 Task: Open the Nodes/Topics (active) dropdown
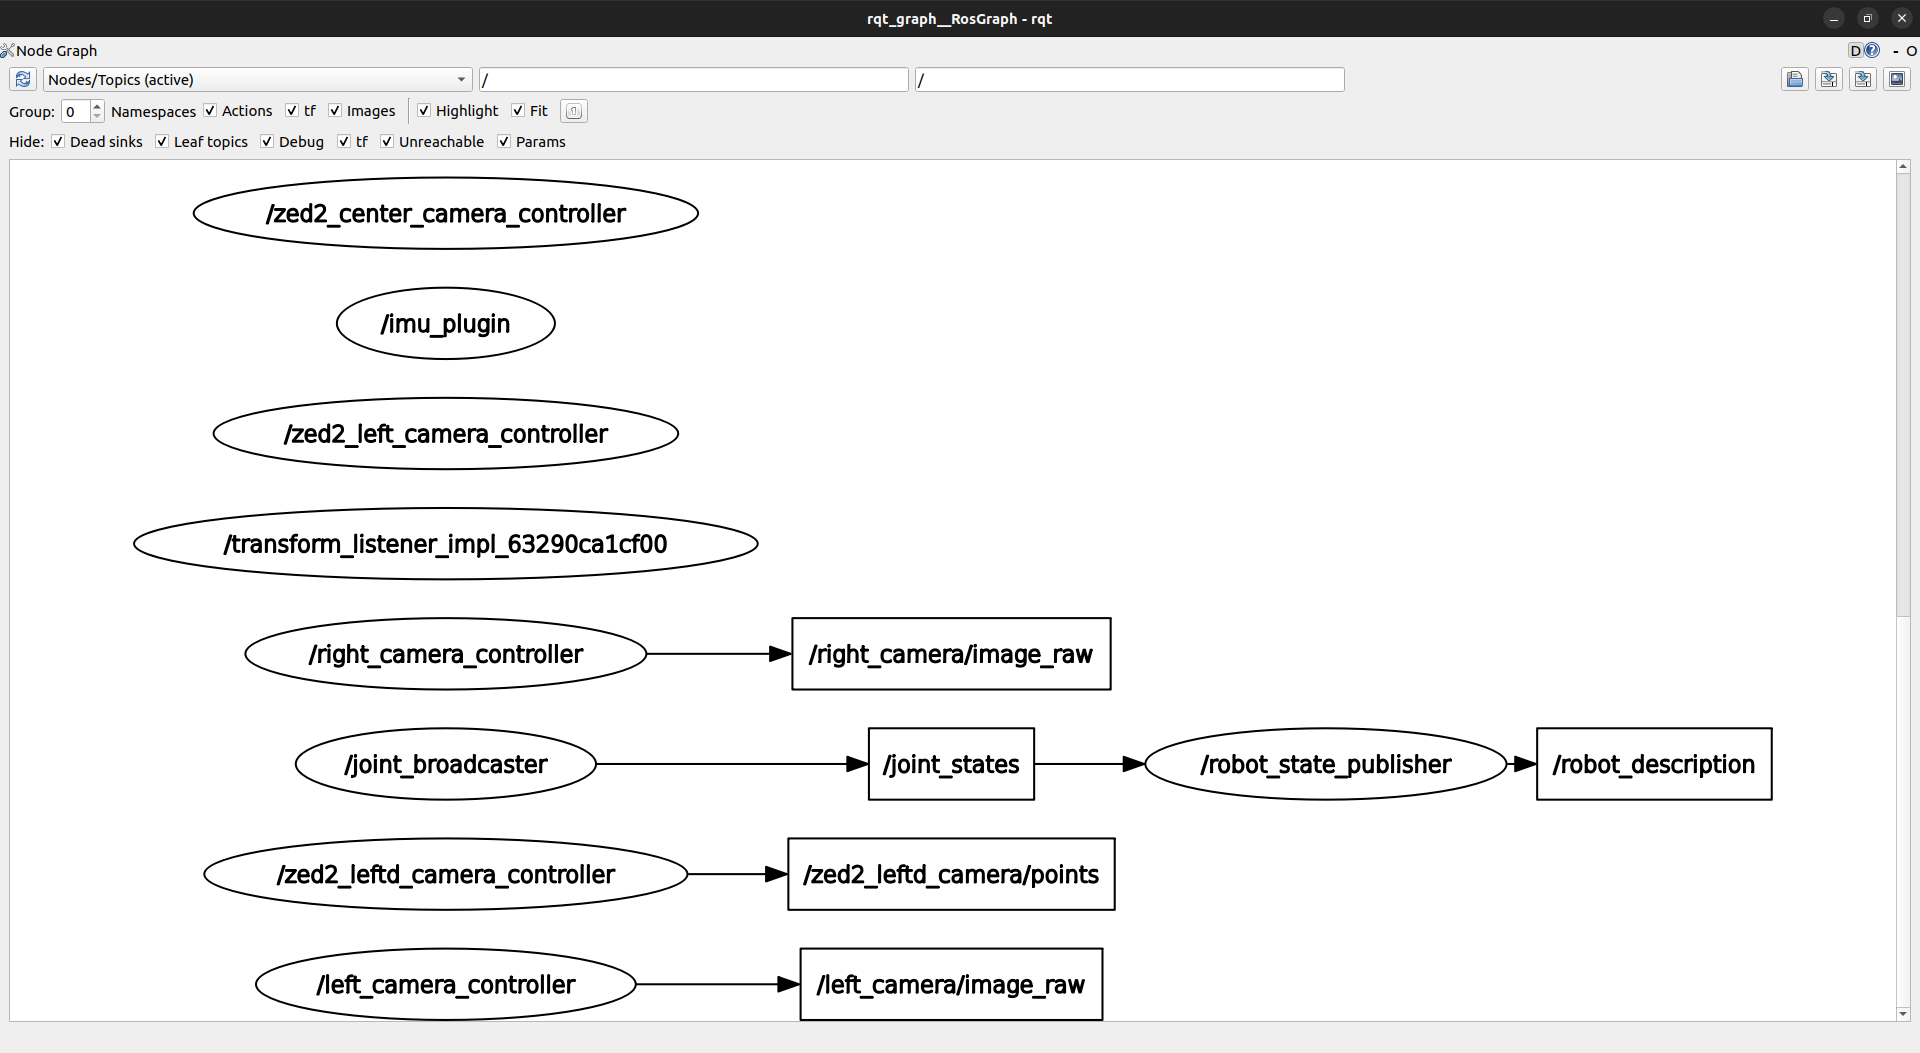257,79
